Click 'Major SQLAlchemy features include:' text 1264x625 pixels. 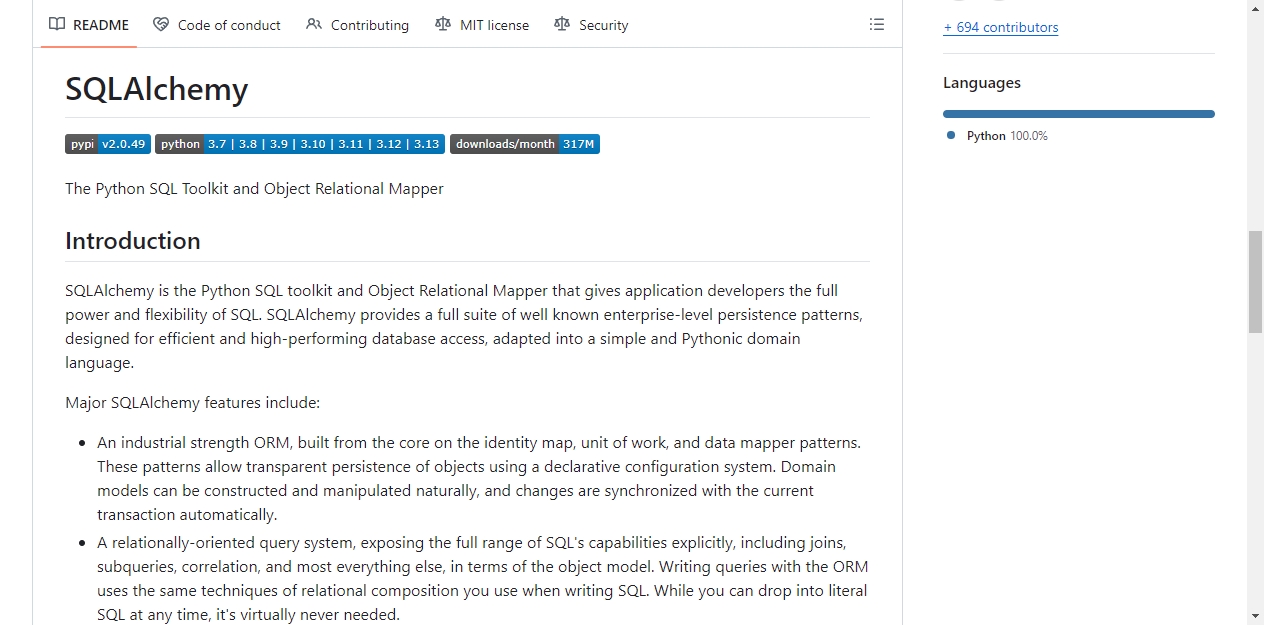192,403
